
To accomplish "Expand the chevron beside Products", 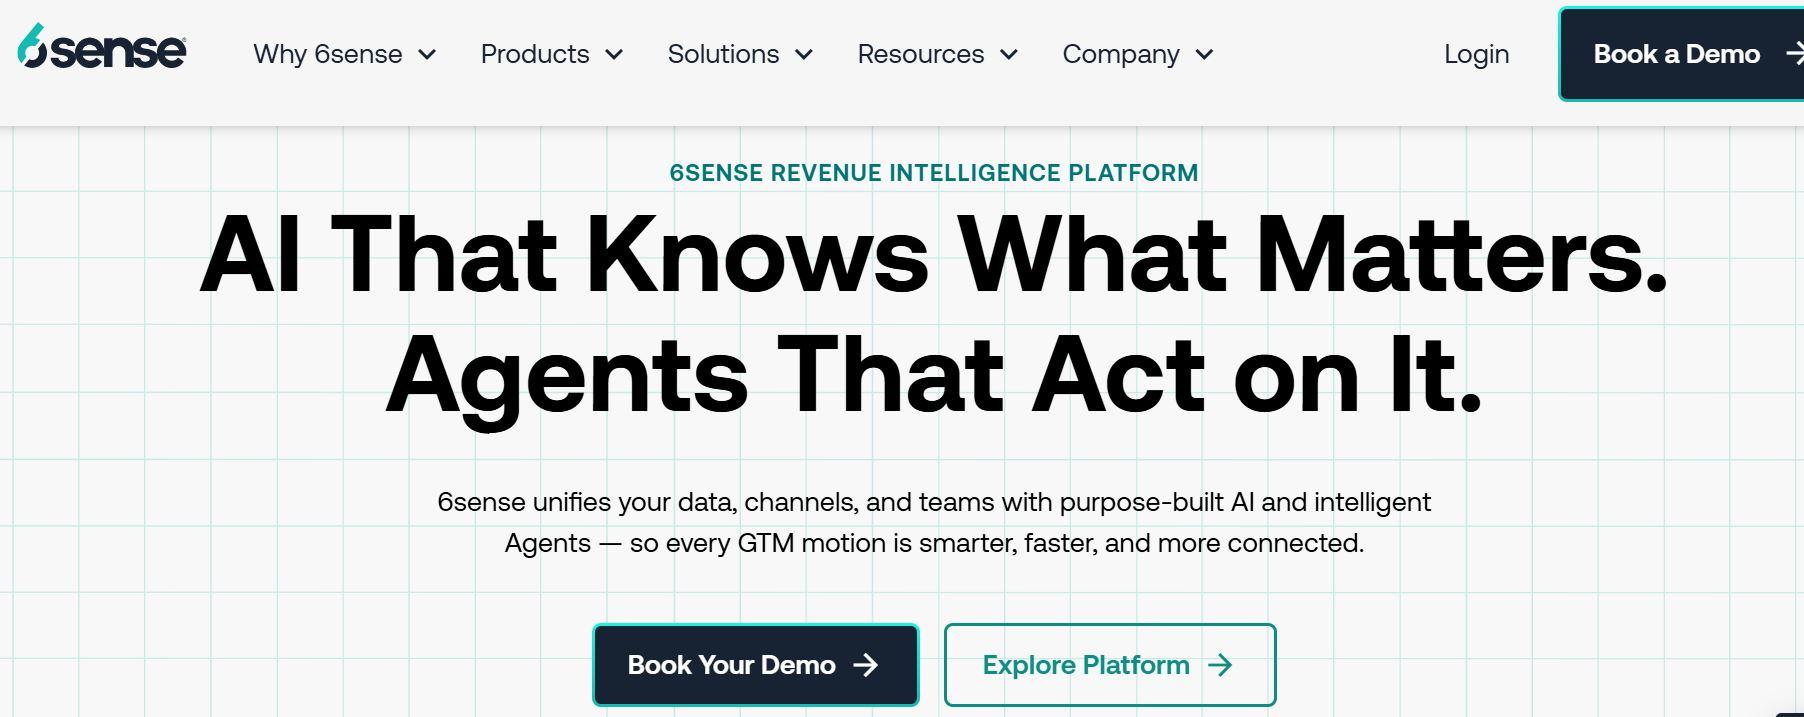I will tap(614, 55).
